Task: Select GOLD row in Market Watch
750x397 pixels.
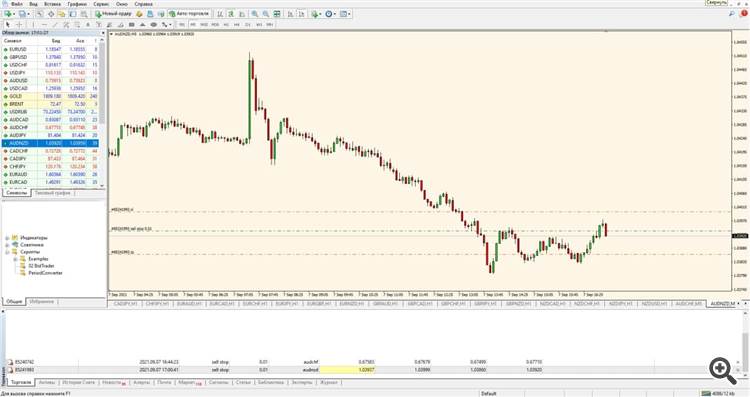Action: click(x=50, y=96)
